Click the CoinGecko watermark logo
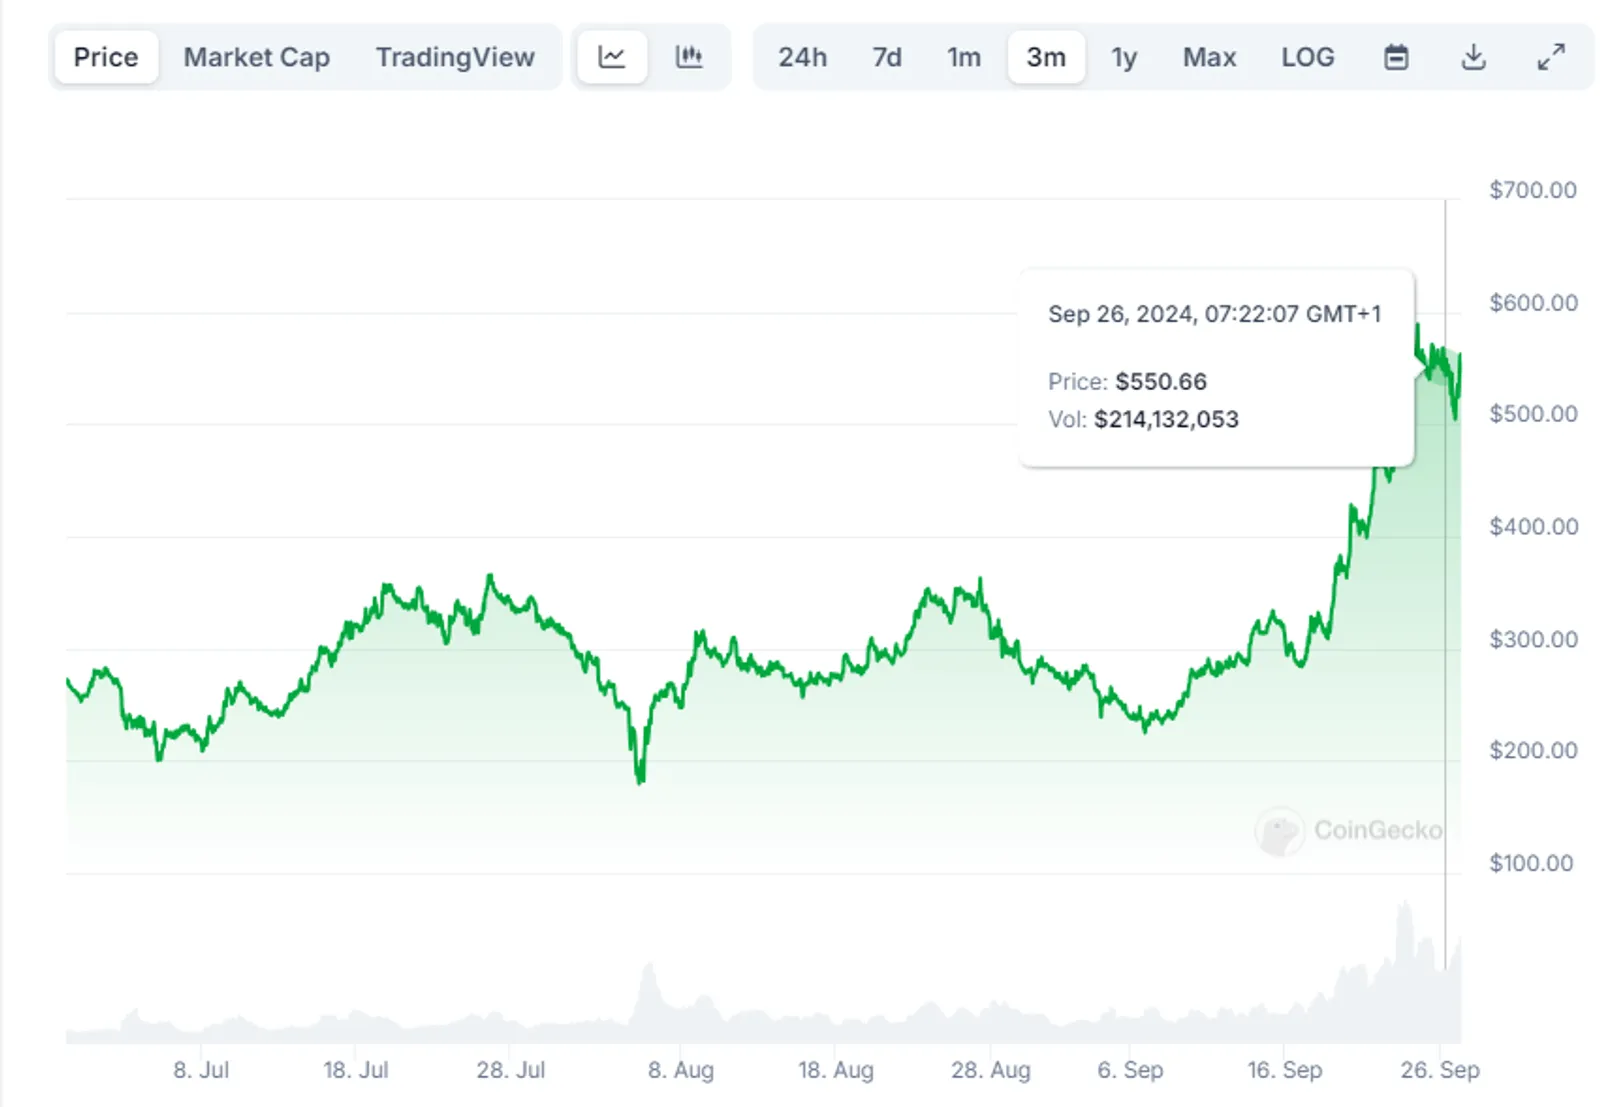This screenshot has height=1107, width=1600. point(1349,831)
